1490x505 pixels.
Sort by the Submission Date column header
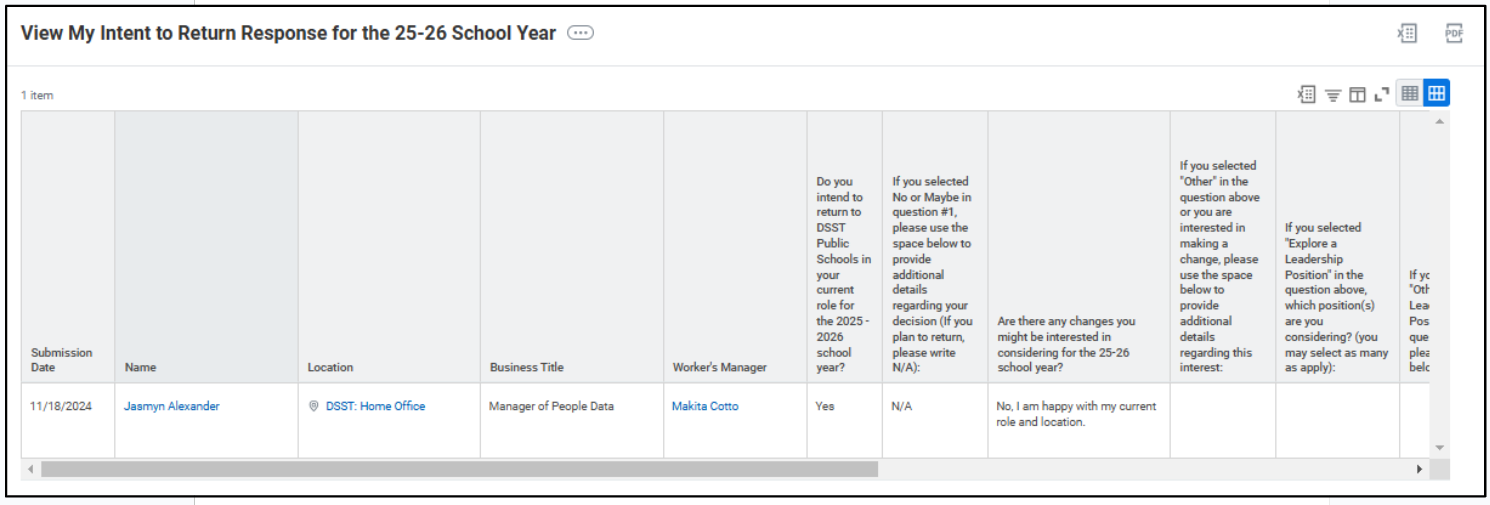[61, 360]
